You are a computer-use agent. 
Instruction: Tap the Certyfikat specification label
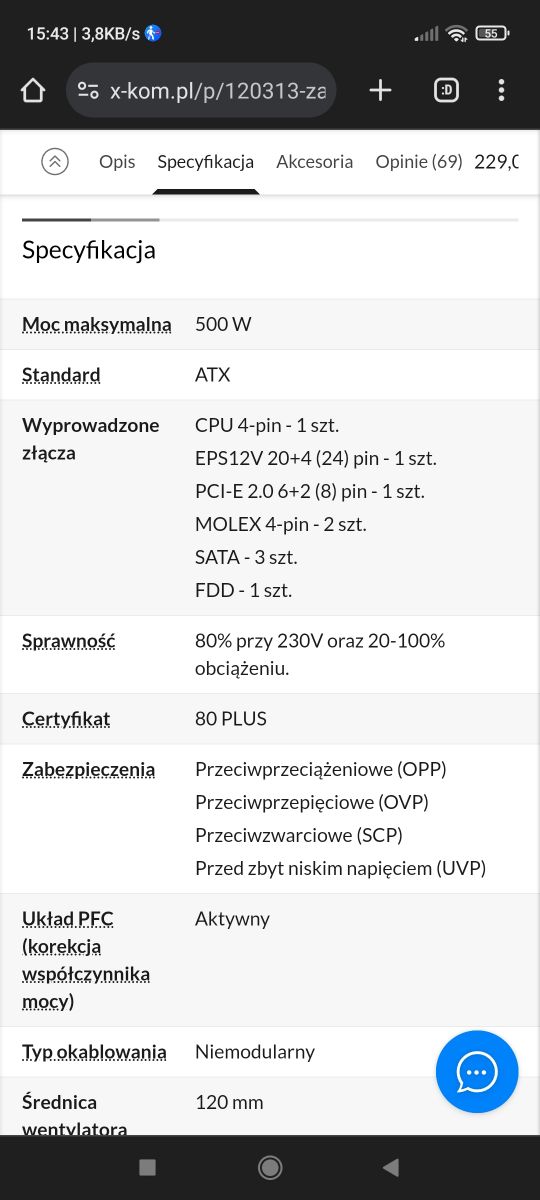[x=66, y=719]
